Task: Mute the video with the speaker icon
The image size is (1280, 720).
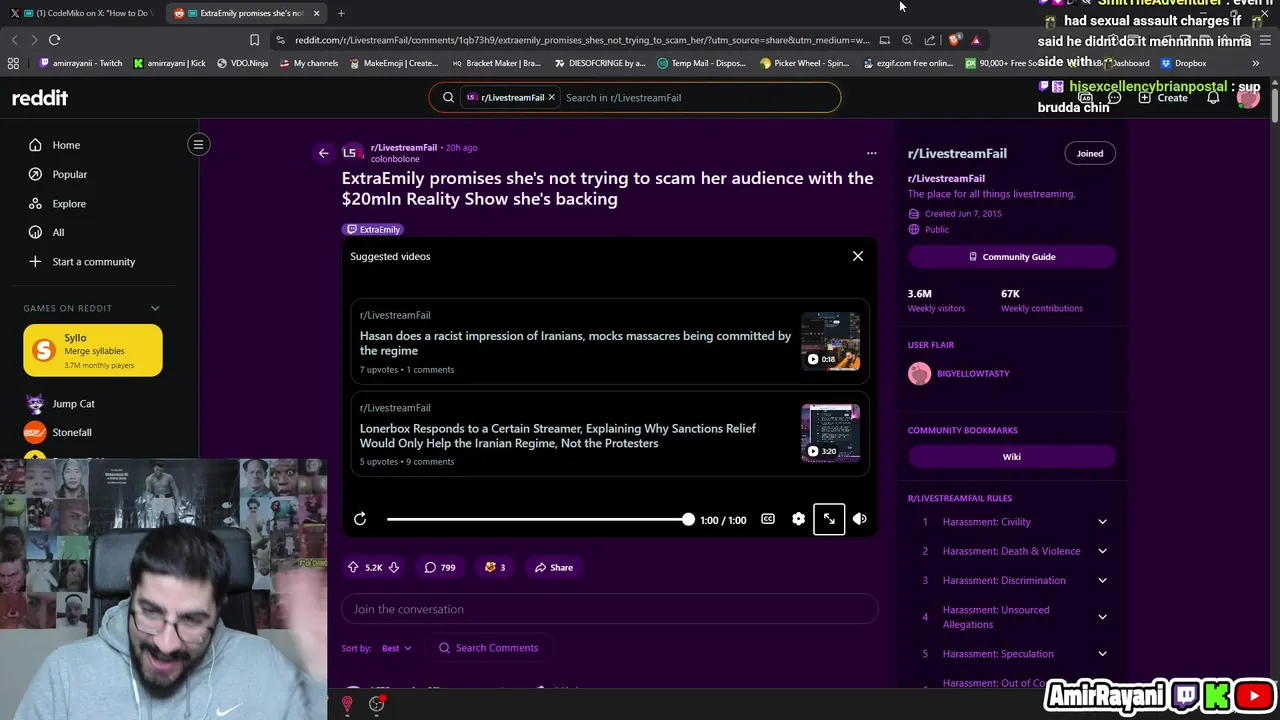Action: [859, 519]
